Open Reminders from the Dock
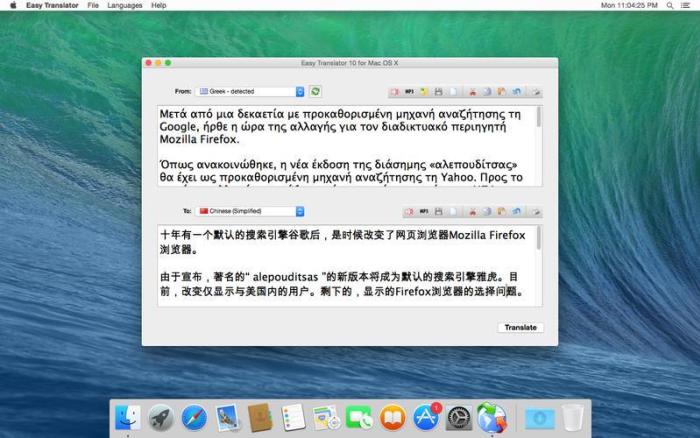Image resolution: width=700 pixels, height=438 pixels. (293, 418)
